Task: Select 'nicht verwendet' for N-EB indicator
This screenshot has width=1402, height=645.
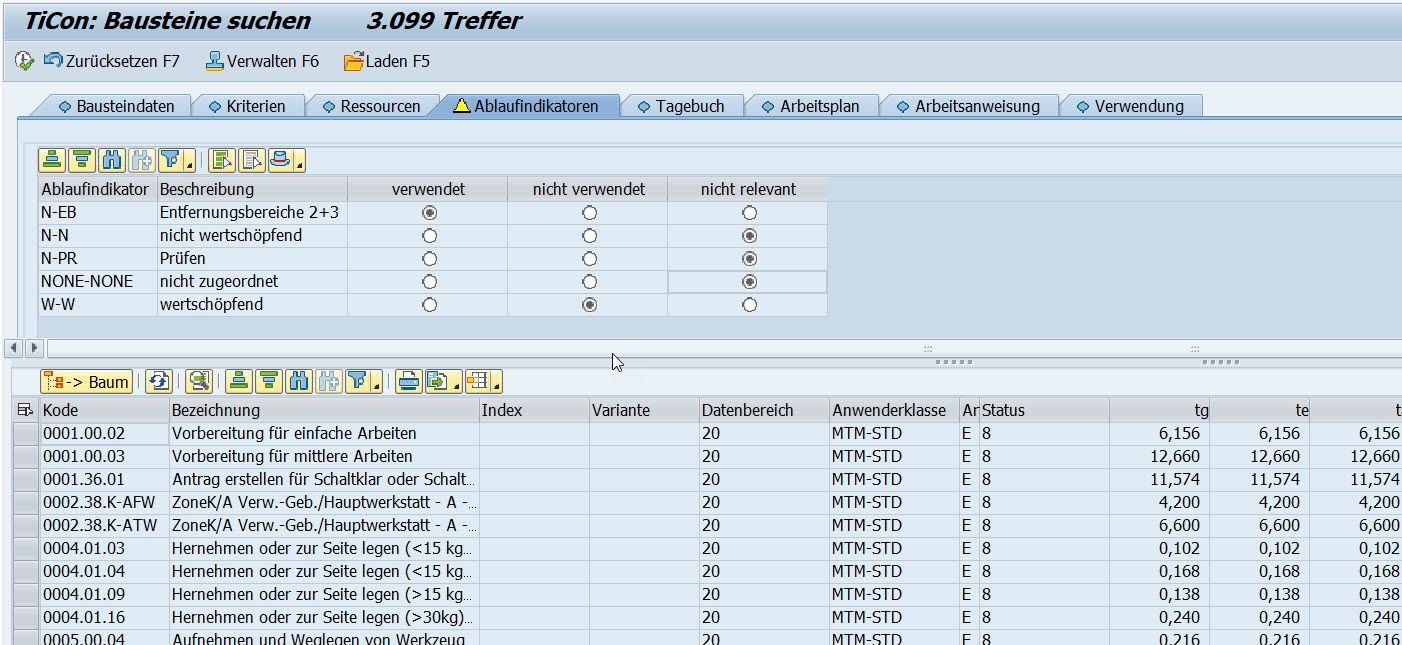Action: coord(589,213)
